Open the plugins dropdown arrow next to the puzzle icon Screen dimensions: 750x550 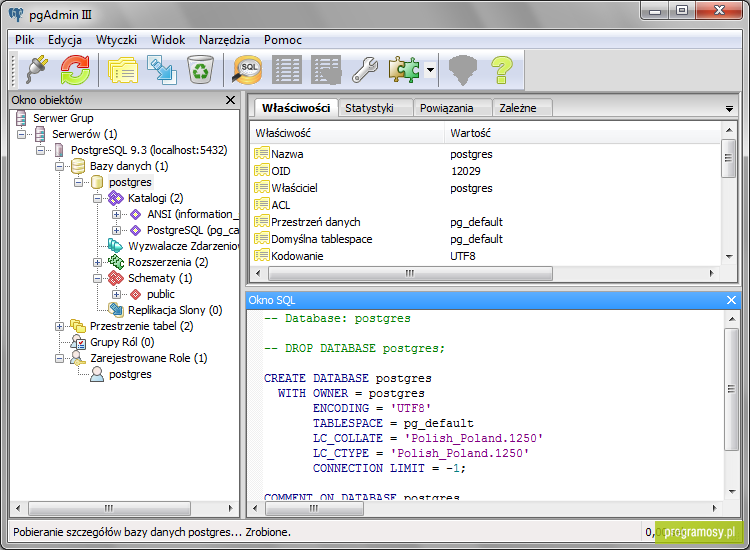pos(430,70)
